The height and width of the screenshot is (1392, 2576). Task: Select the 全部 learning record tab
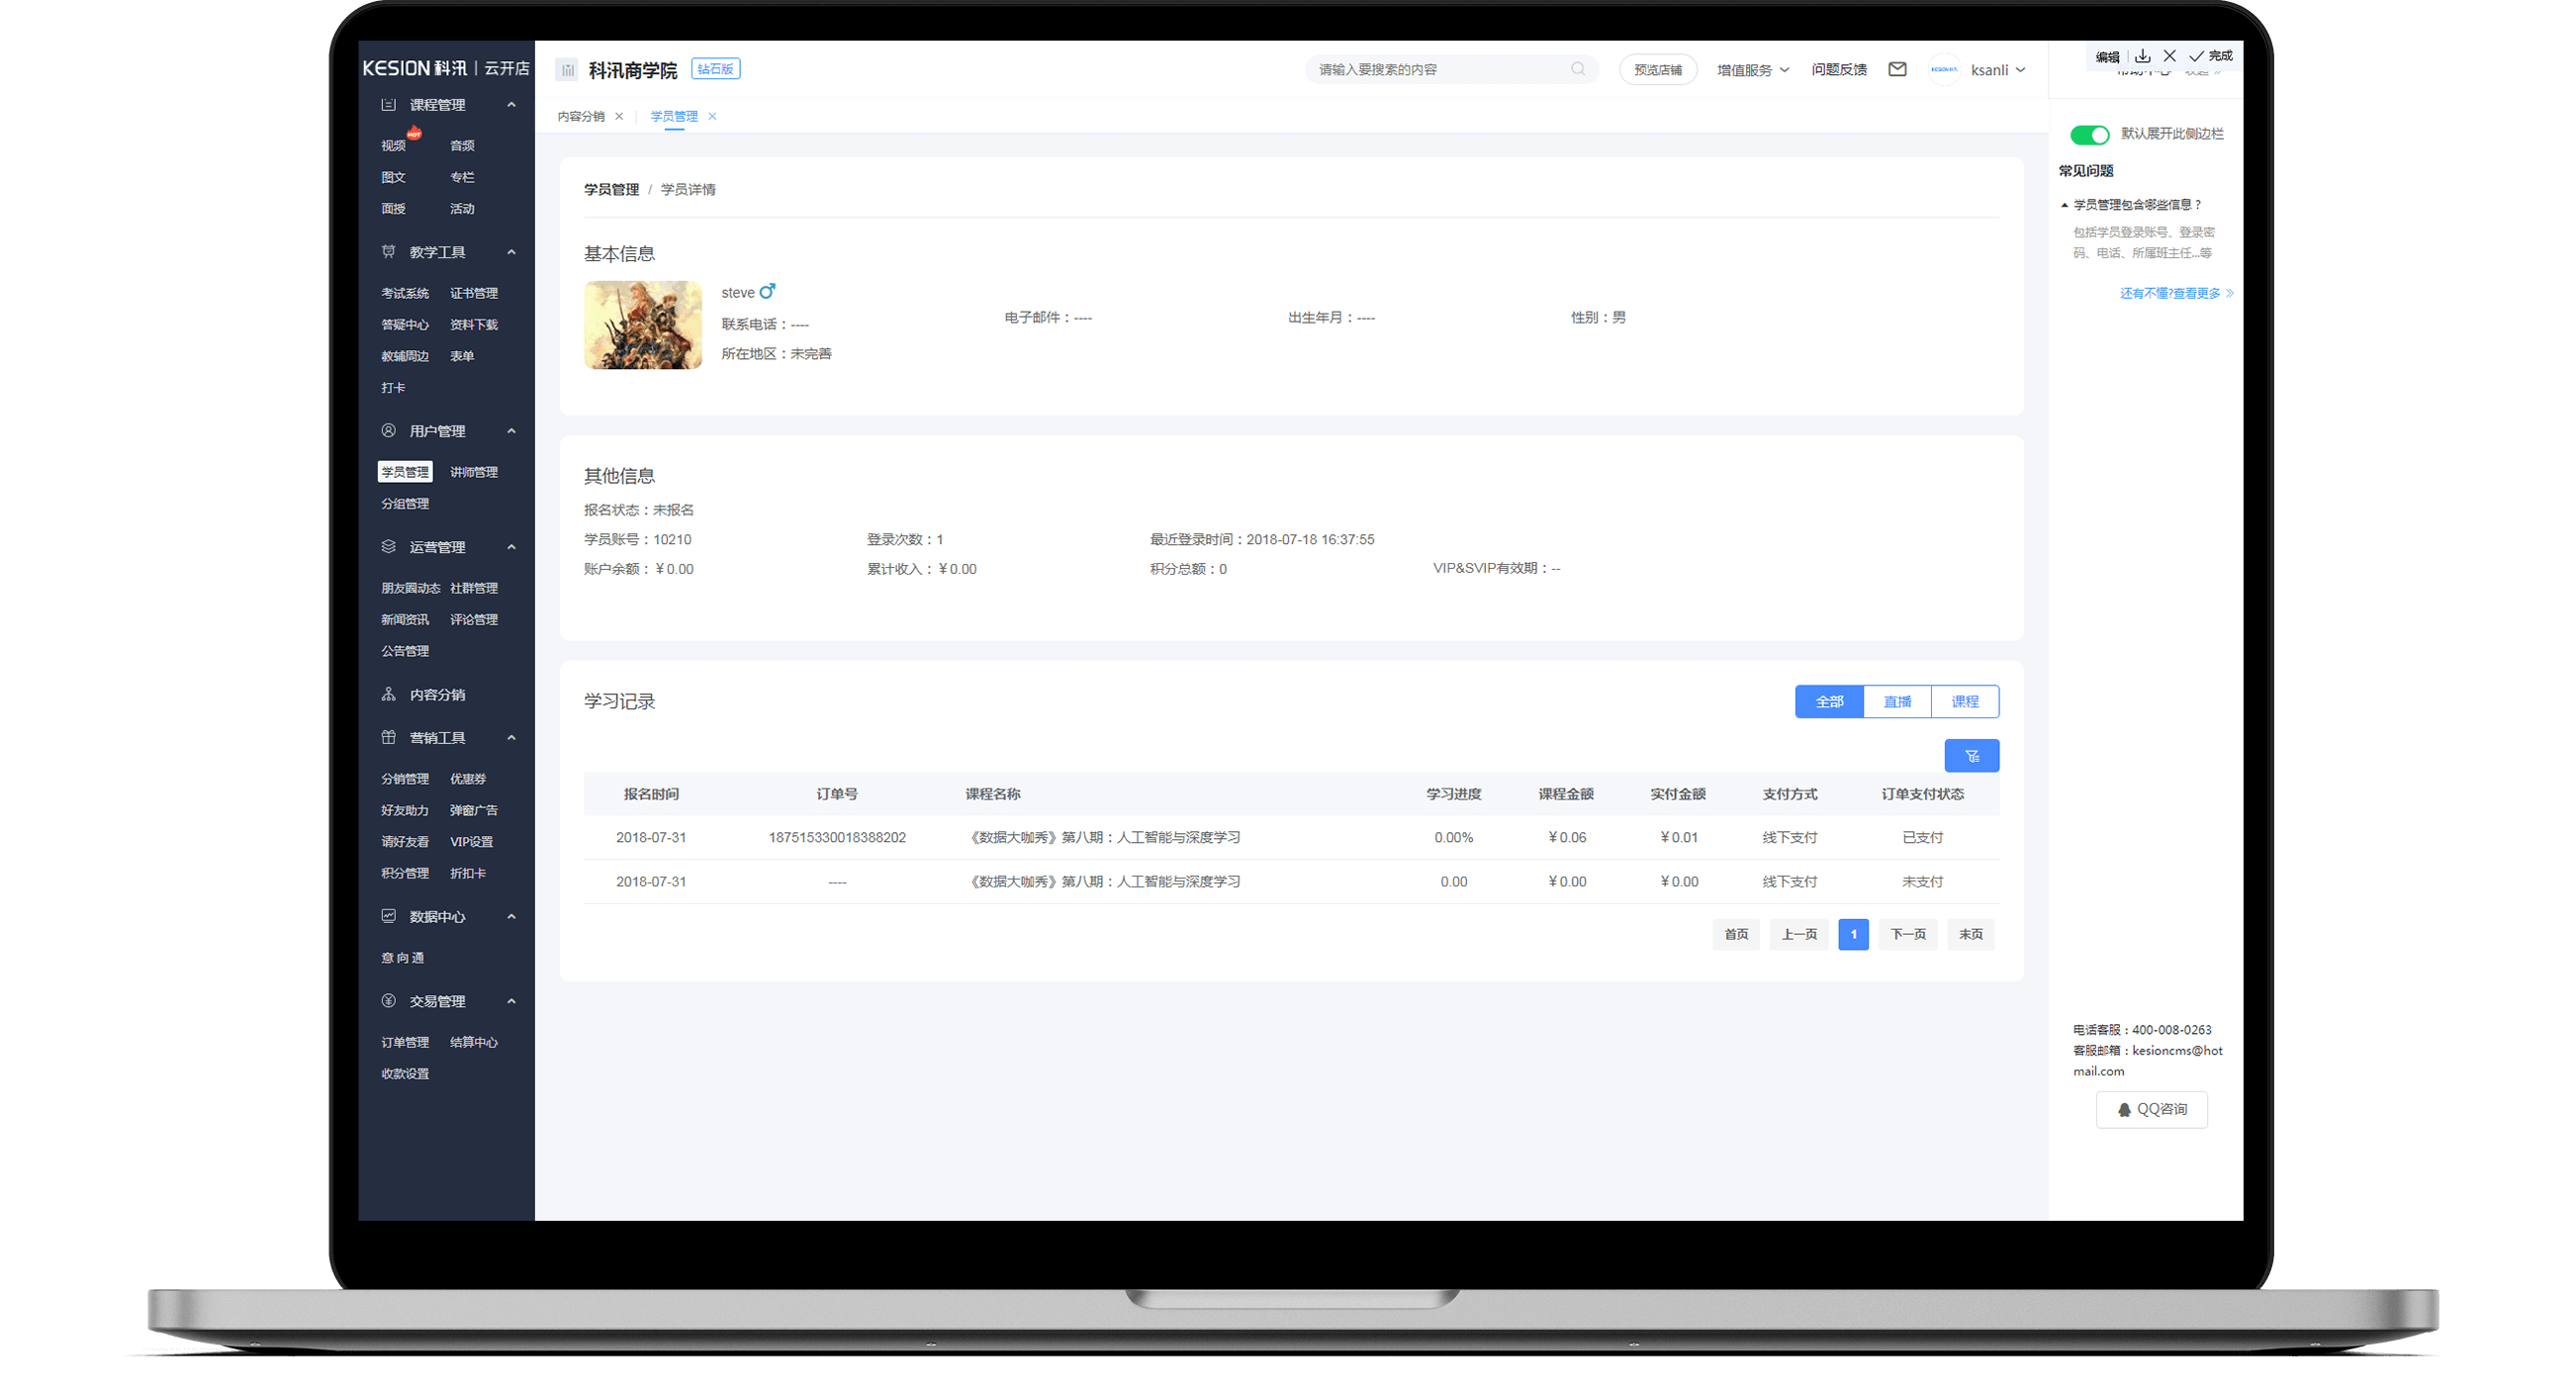click(1829, 701)
